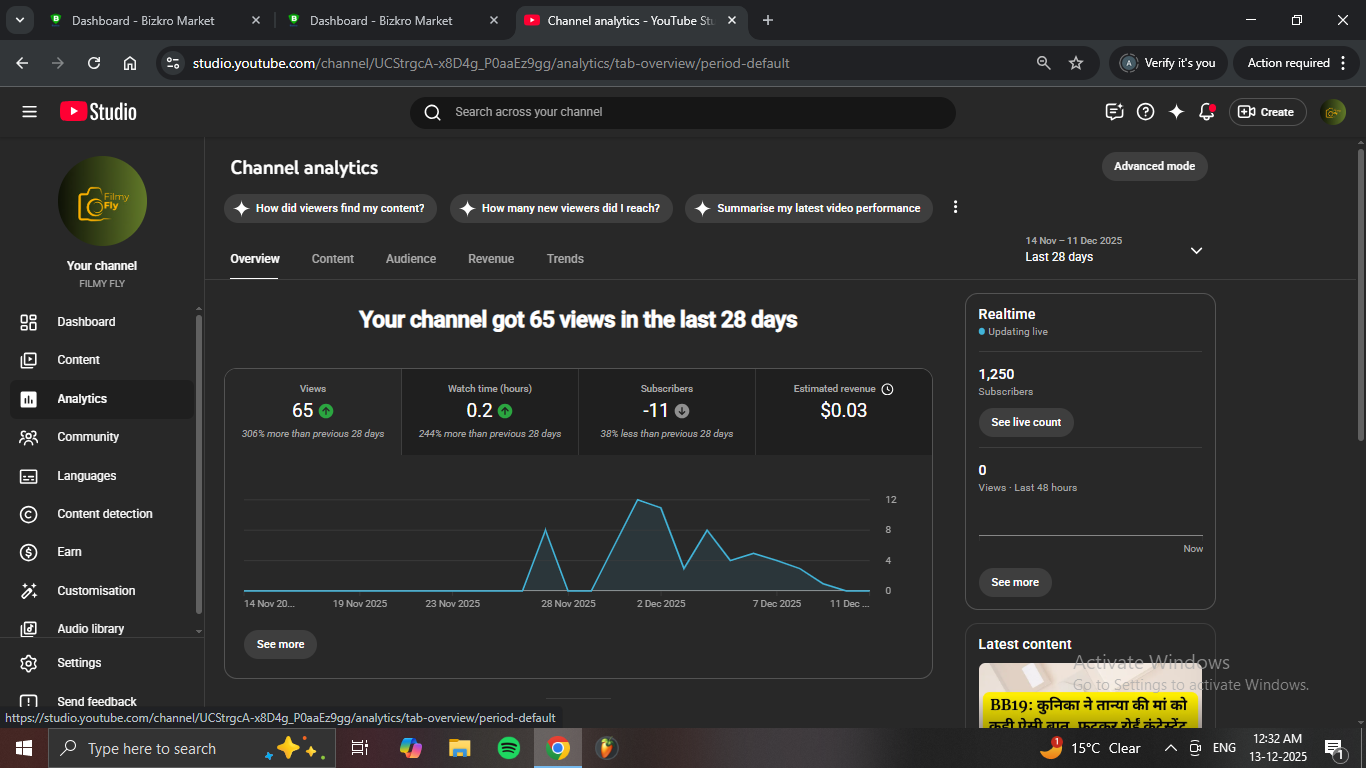Click the See live count button

tap(1025, 422)
